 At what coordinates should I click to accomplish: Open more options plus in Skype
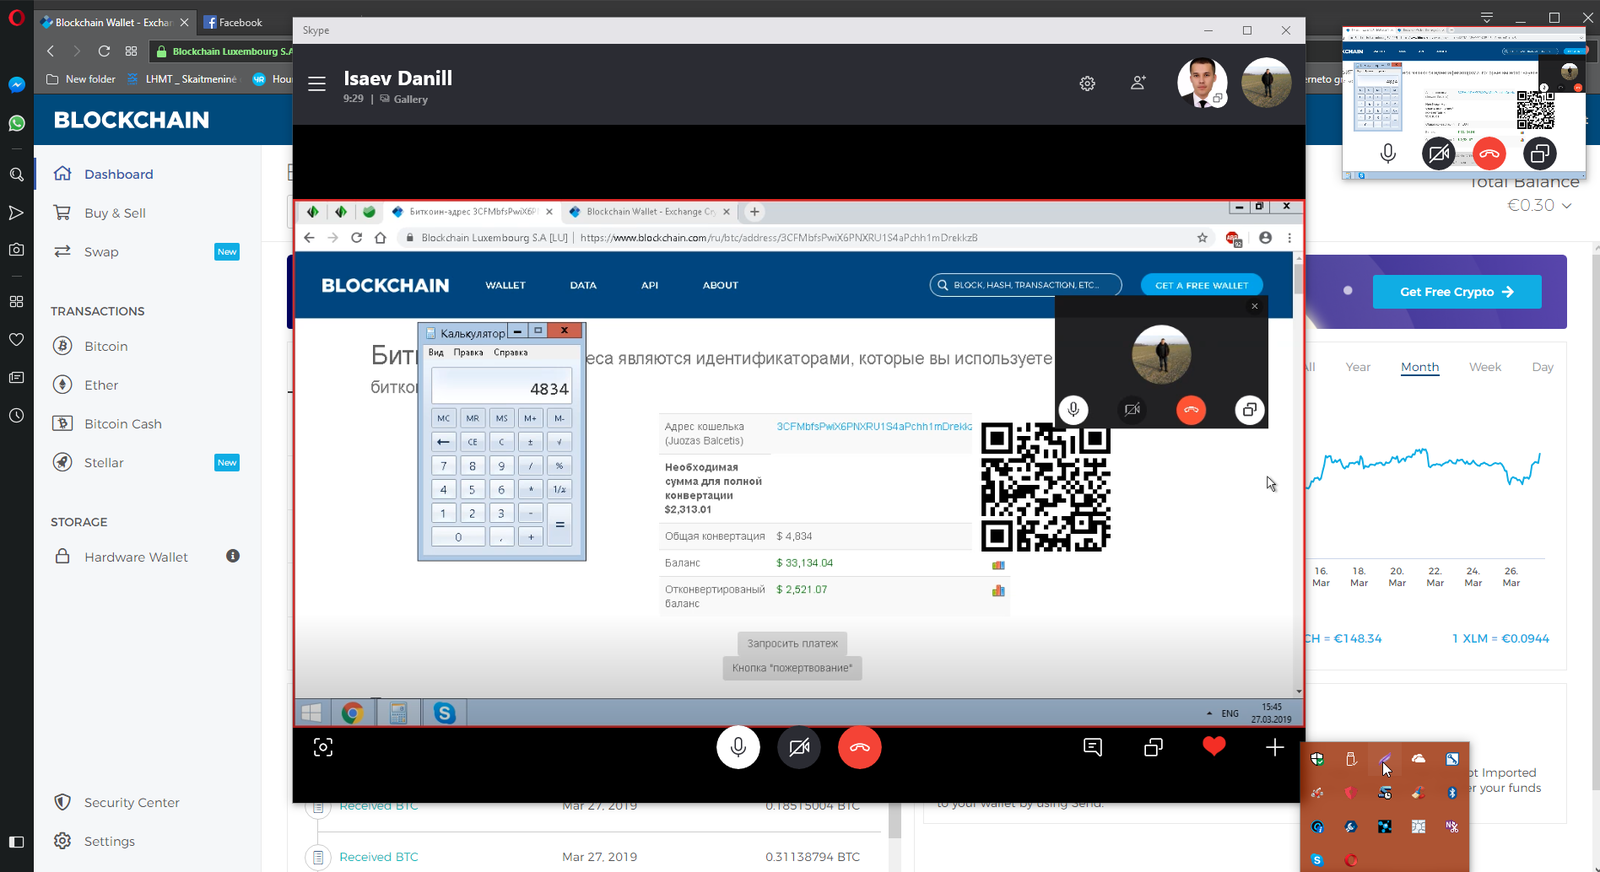click(1274, 747)
